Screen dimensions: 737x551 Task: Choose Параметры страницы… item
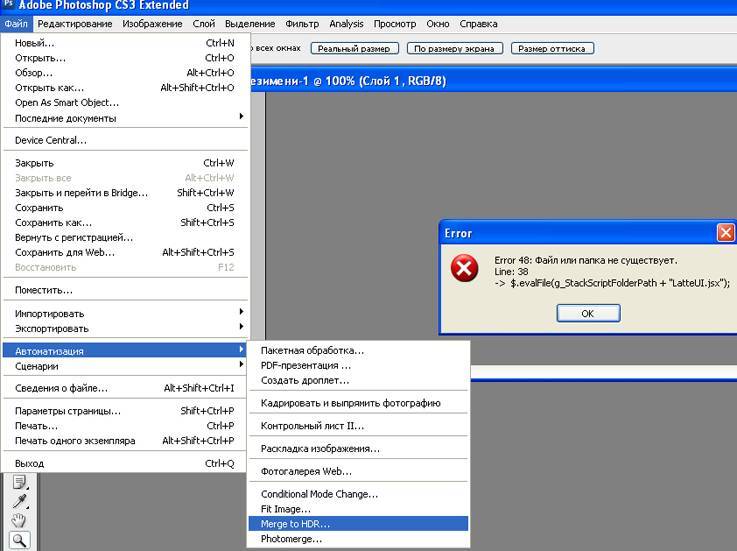click(x=125, y=411)
